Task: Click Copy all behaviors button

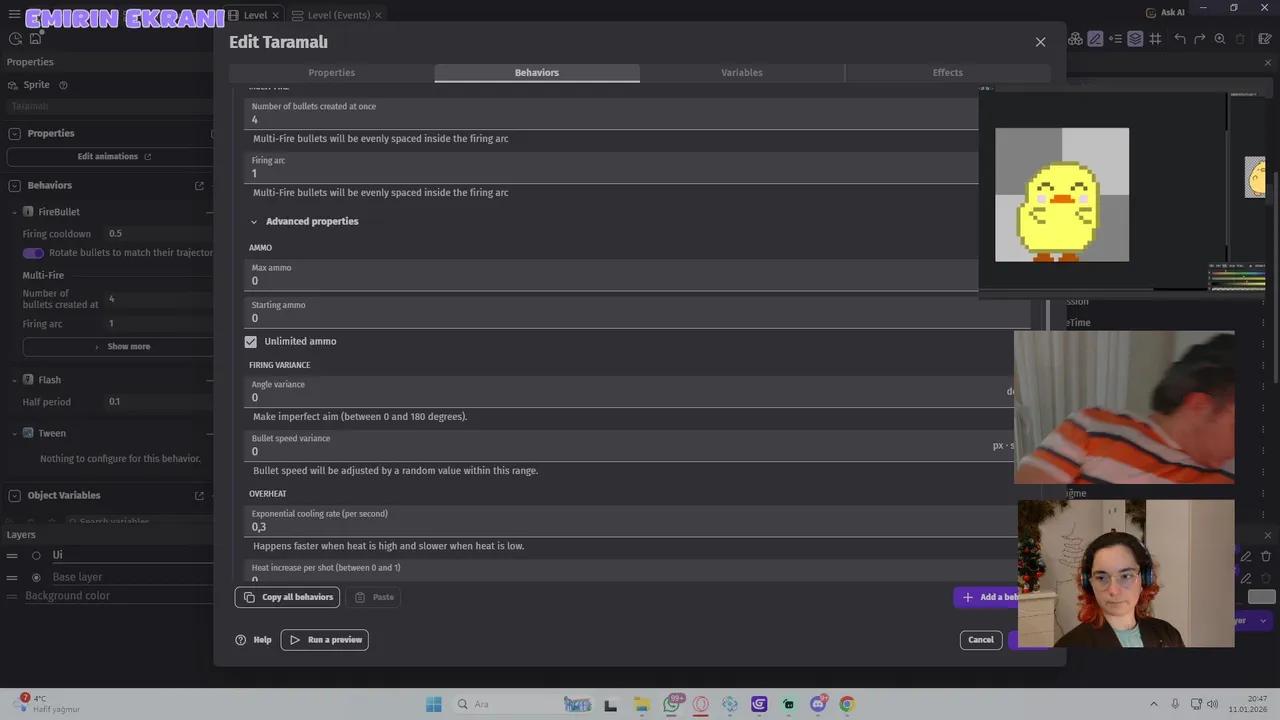Action: point(288,597)
